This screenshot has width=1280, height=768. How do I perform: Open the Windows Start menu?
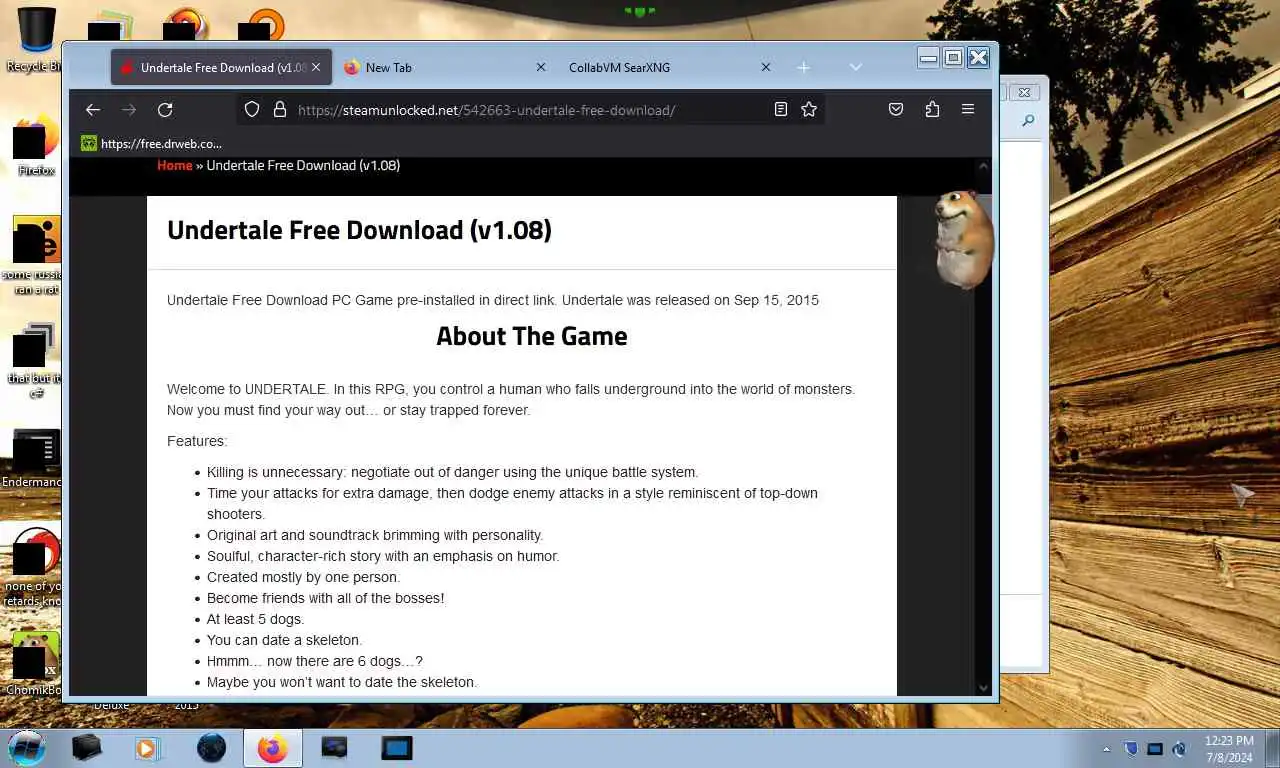(x=26, y=747)
